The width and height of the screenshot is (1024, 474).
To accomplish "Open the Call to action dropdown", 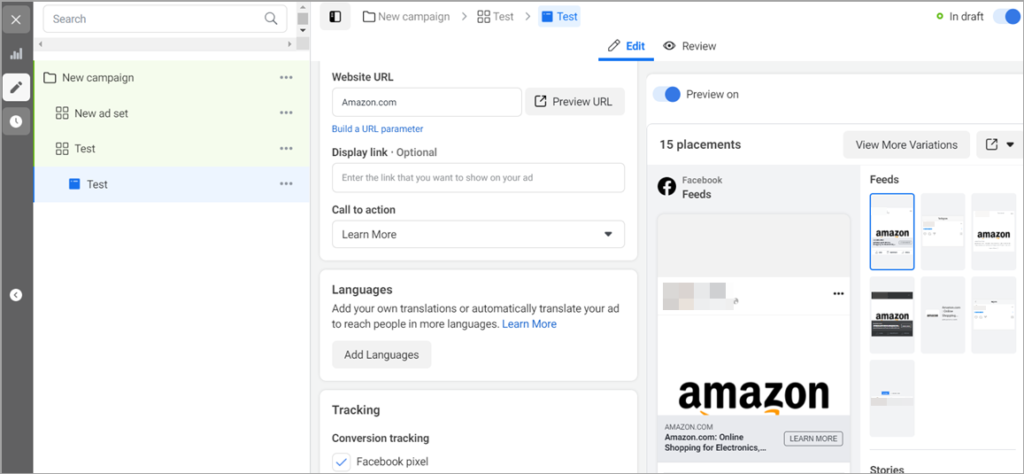I will tap(478, 234).
